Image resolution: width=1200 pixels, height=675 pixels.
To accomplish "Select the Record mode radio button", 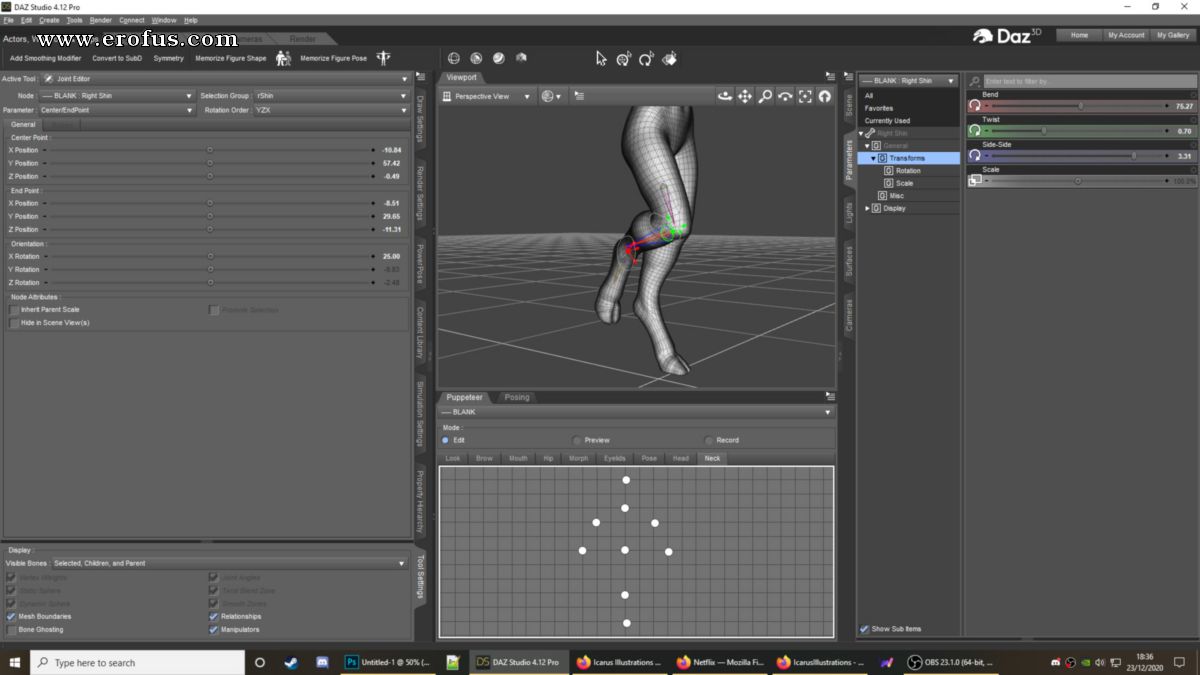I will coord(709,440).
